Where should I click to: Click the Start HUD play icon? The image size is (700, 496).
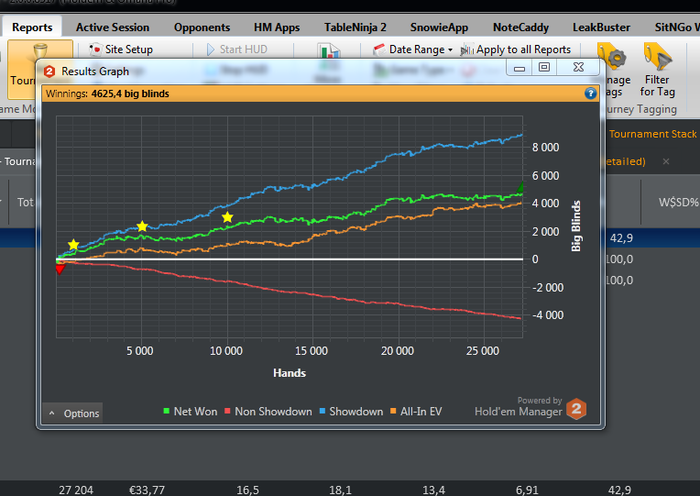coord(210,49)
